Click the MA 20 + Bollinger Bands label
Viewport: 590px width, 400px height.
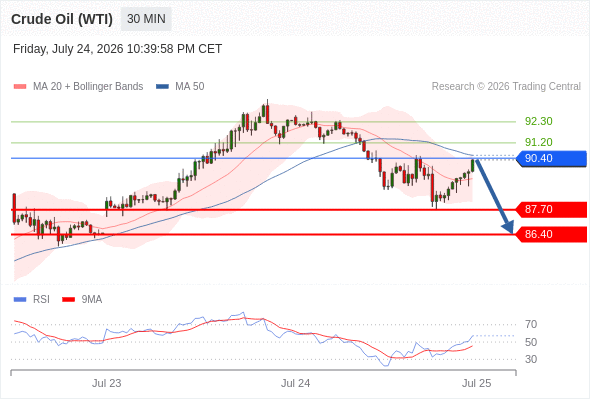click(88, 87)
